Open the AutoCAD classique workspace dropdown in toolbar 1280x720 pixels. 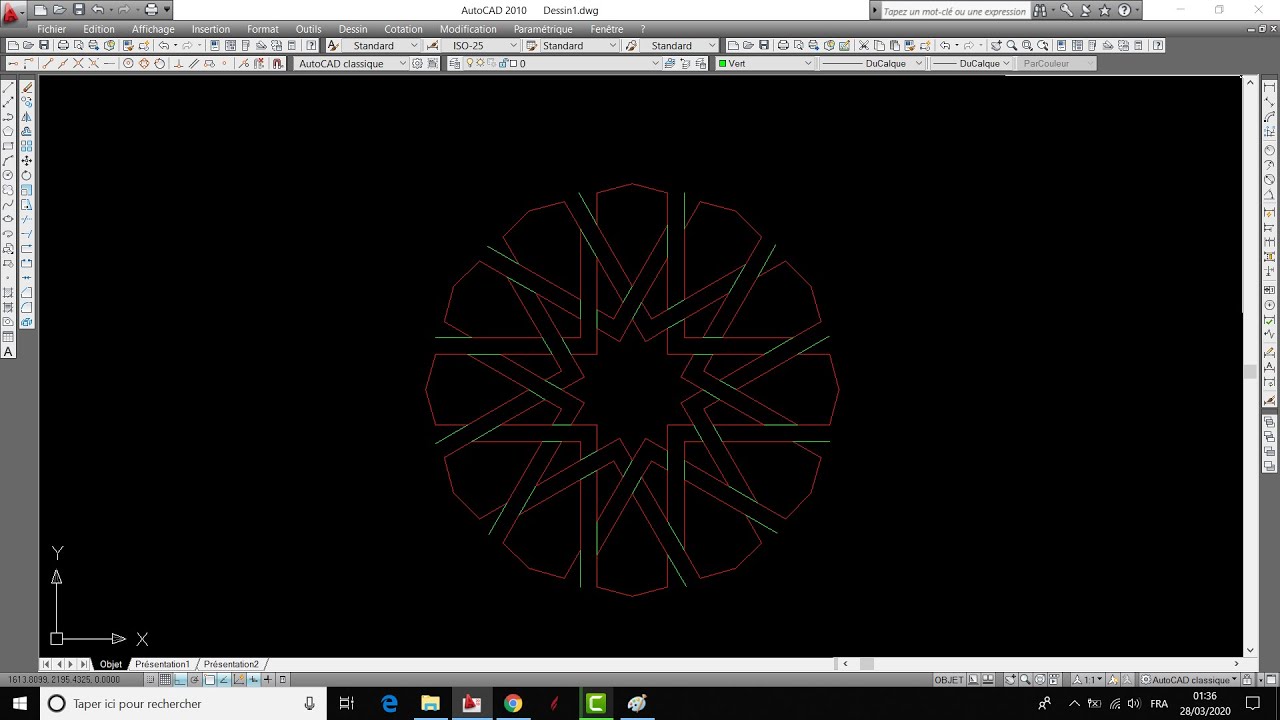pyautogui.click(x=352, y=63)
